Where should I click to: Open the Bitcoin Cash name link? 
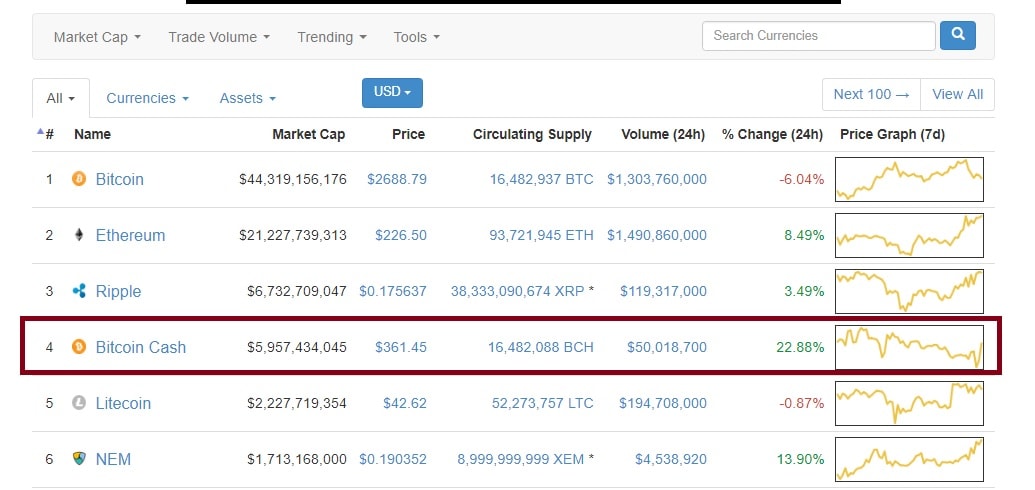pos(141,347)
